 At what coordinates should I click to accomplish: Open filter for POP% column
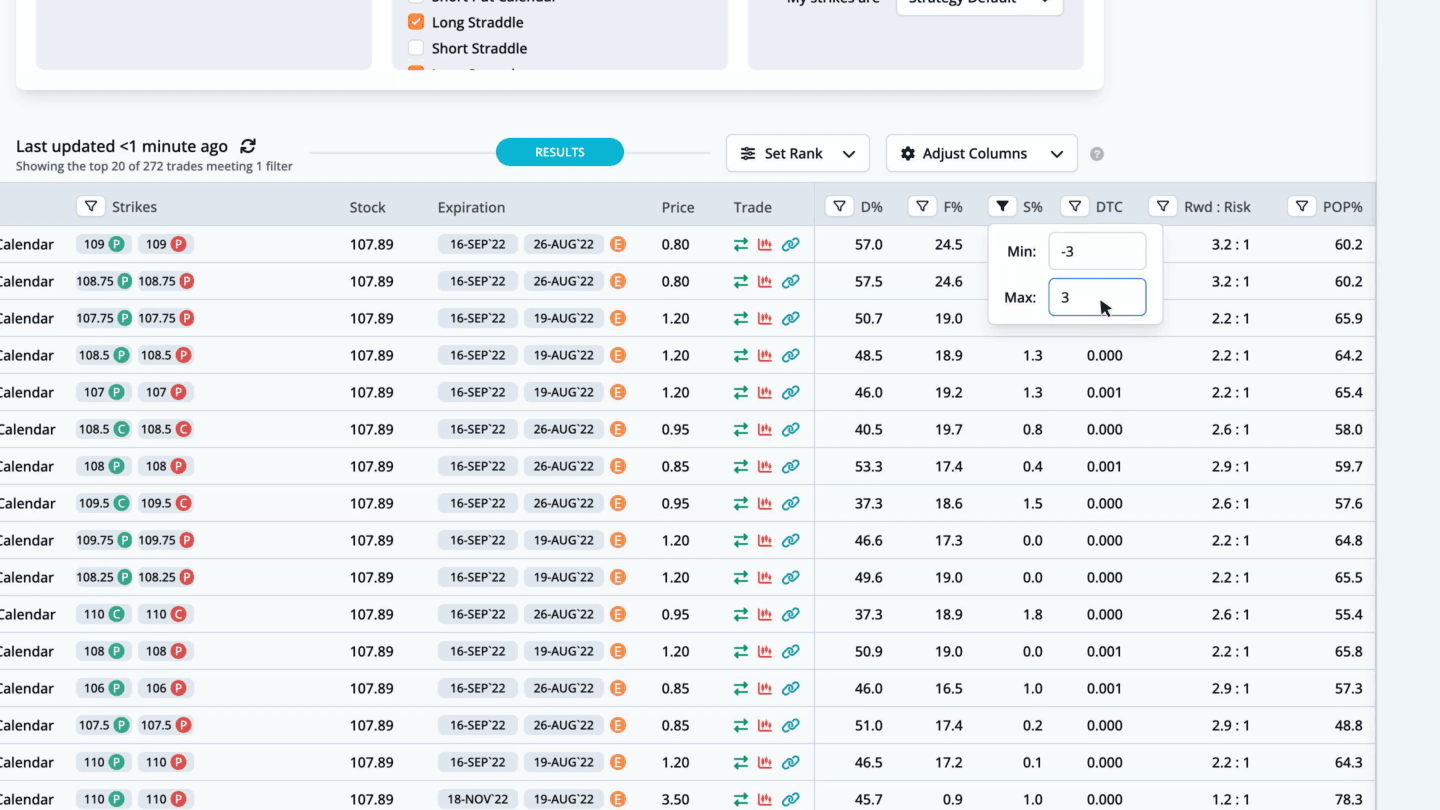click(x=1301, y=206)
